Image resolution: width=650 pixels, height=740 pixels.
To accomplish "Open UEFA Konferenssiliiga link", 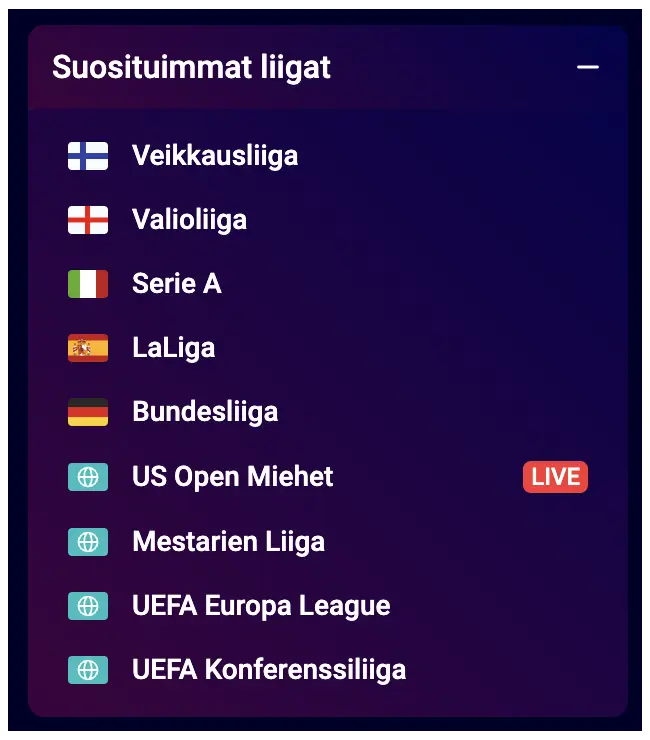I will [269, 669].
